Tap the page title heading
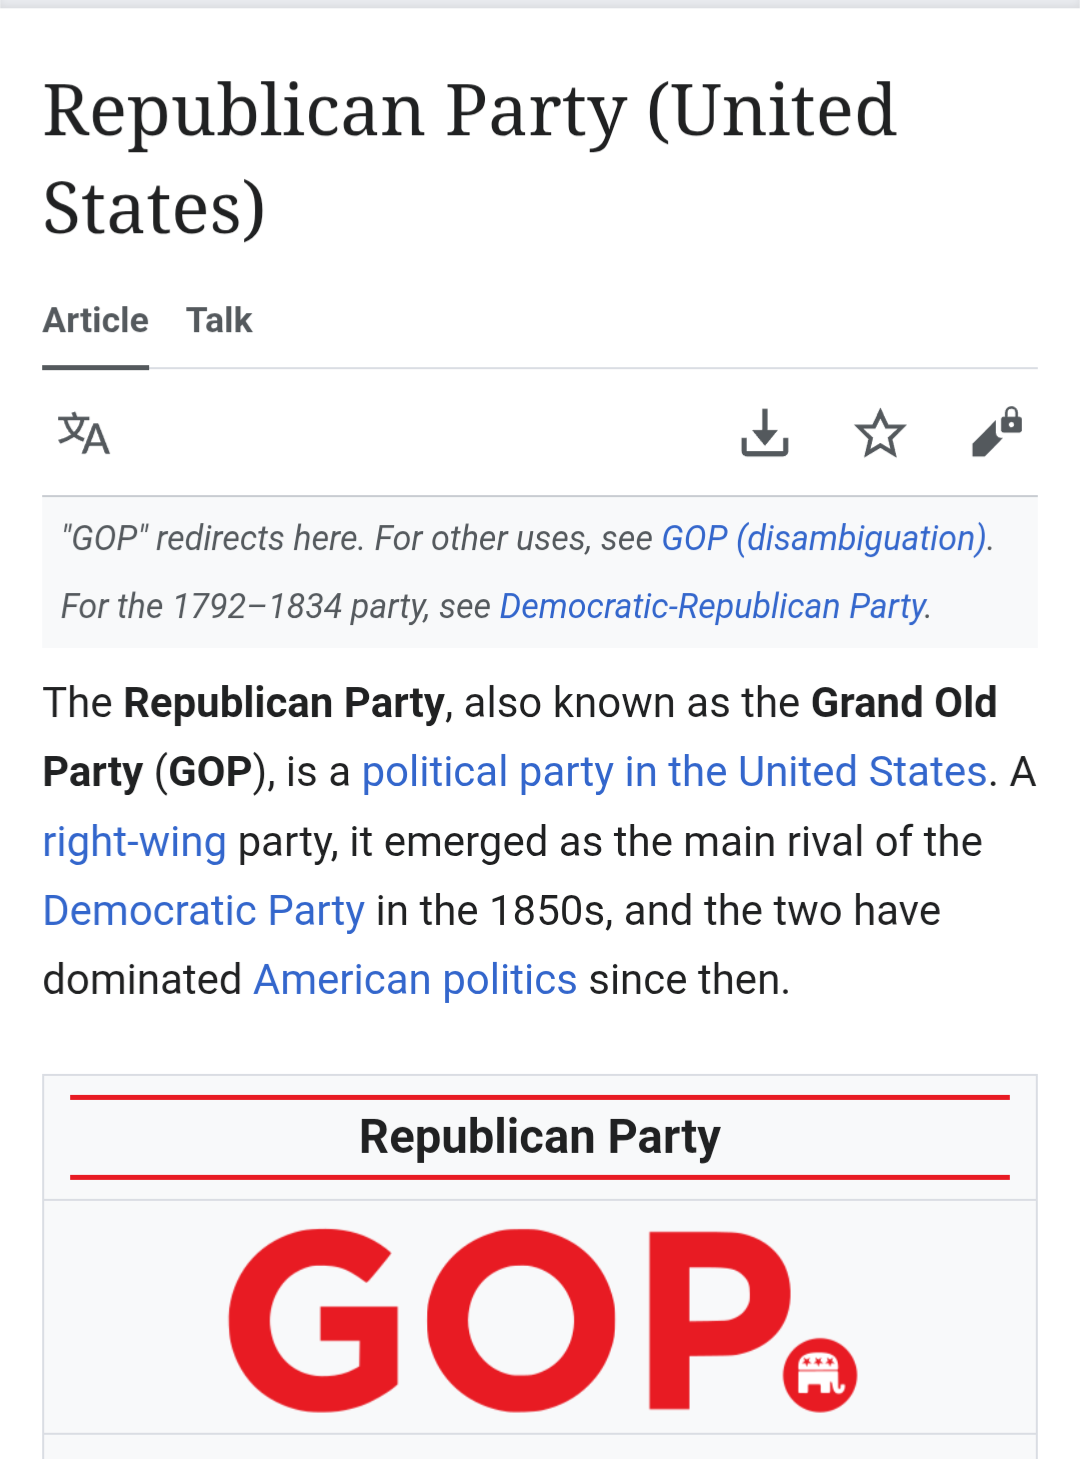Image resolution: width=1080 pixels, height=1459 pixels. (x=470, y=158)
